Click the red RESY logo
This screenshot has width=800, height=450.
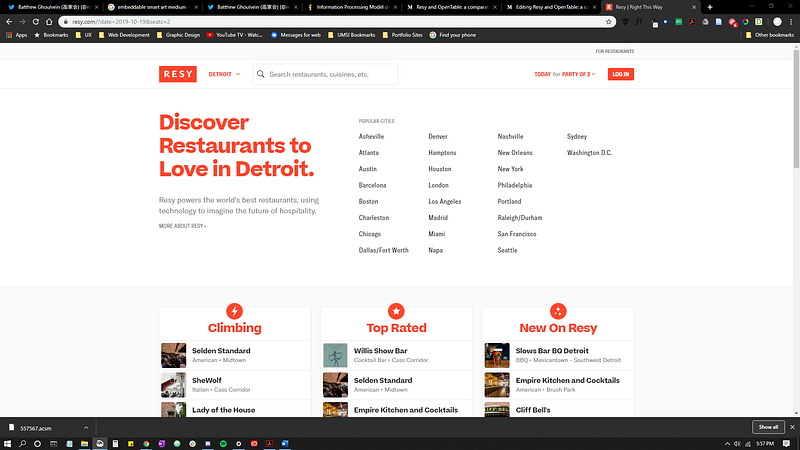pyautogui.click(x=178, y=74)
